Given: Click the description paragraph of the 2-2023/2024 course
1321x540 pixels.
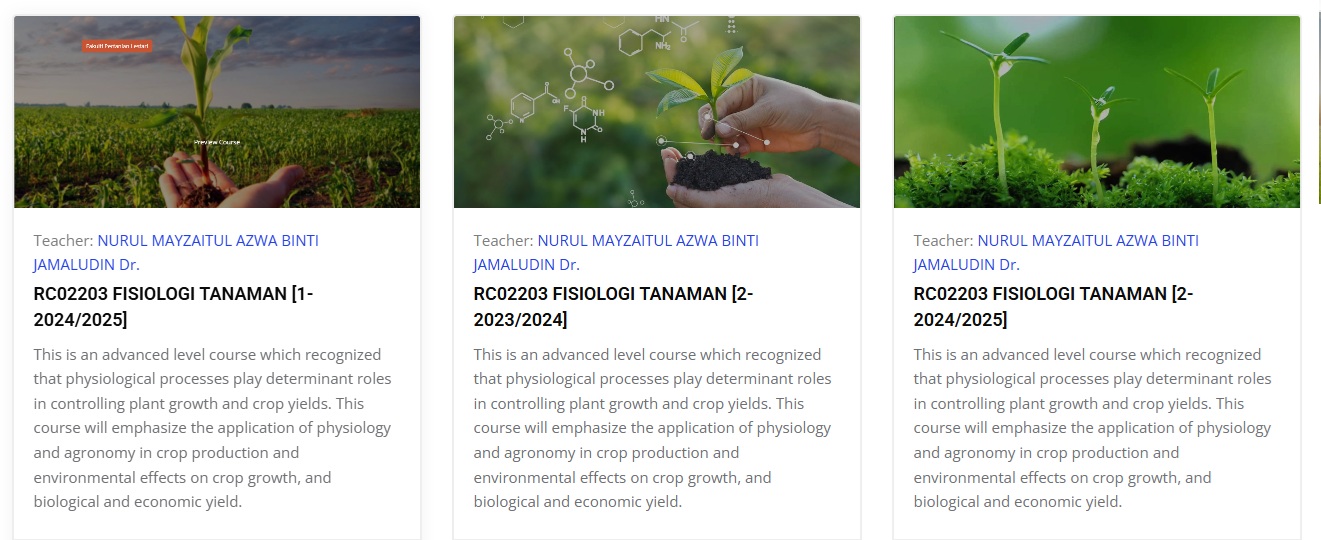Looking at the screenshot, I should [x=652, y=428].
